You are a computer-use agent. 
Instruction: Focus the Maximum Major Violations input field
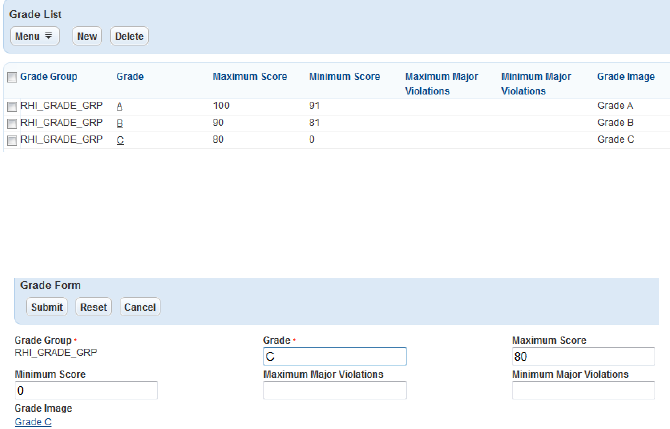pos(335,390)
